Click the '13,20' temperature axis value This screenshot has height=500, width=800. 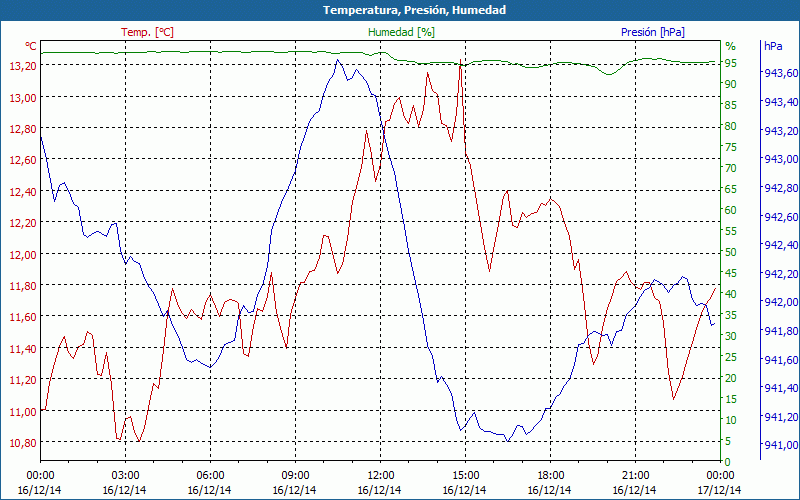pos(23,65)
